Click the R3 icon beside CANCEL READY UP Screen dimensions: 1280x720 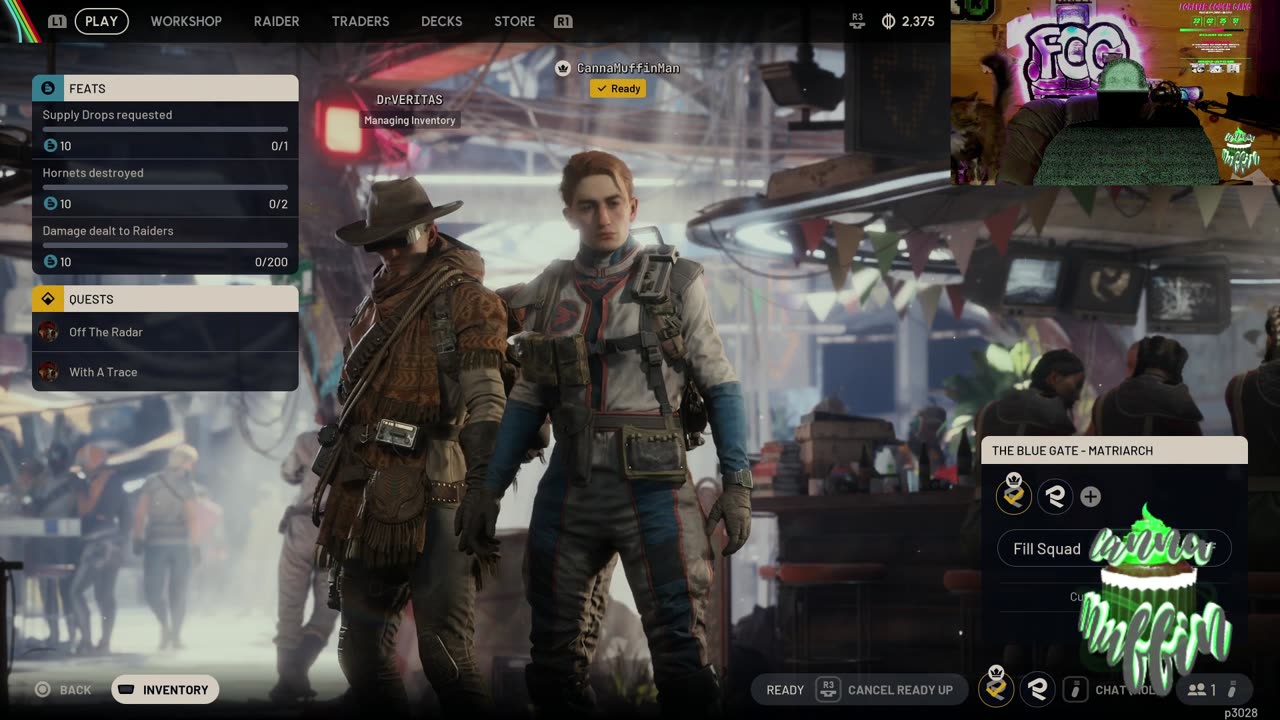pyautogui.click(x=827, y=689)
